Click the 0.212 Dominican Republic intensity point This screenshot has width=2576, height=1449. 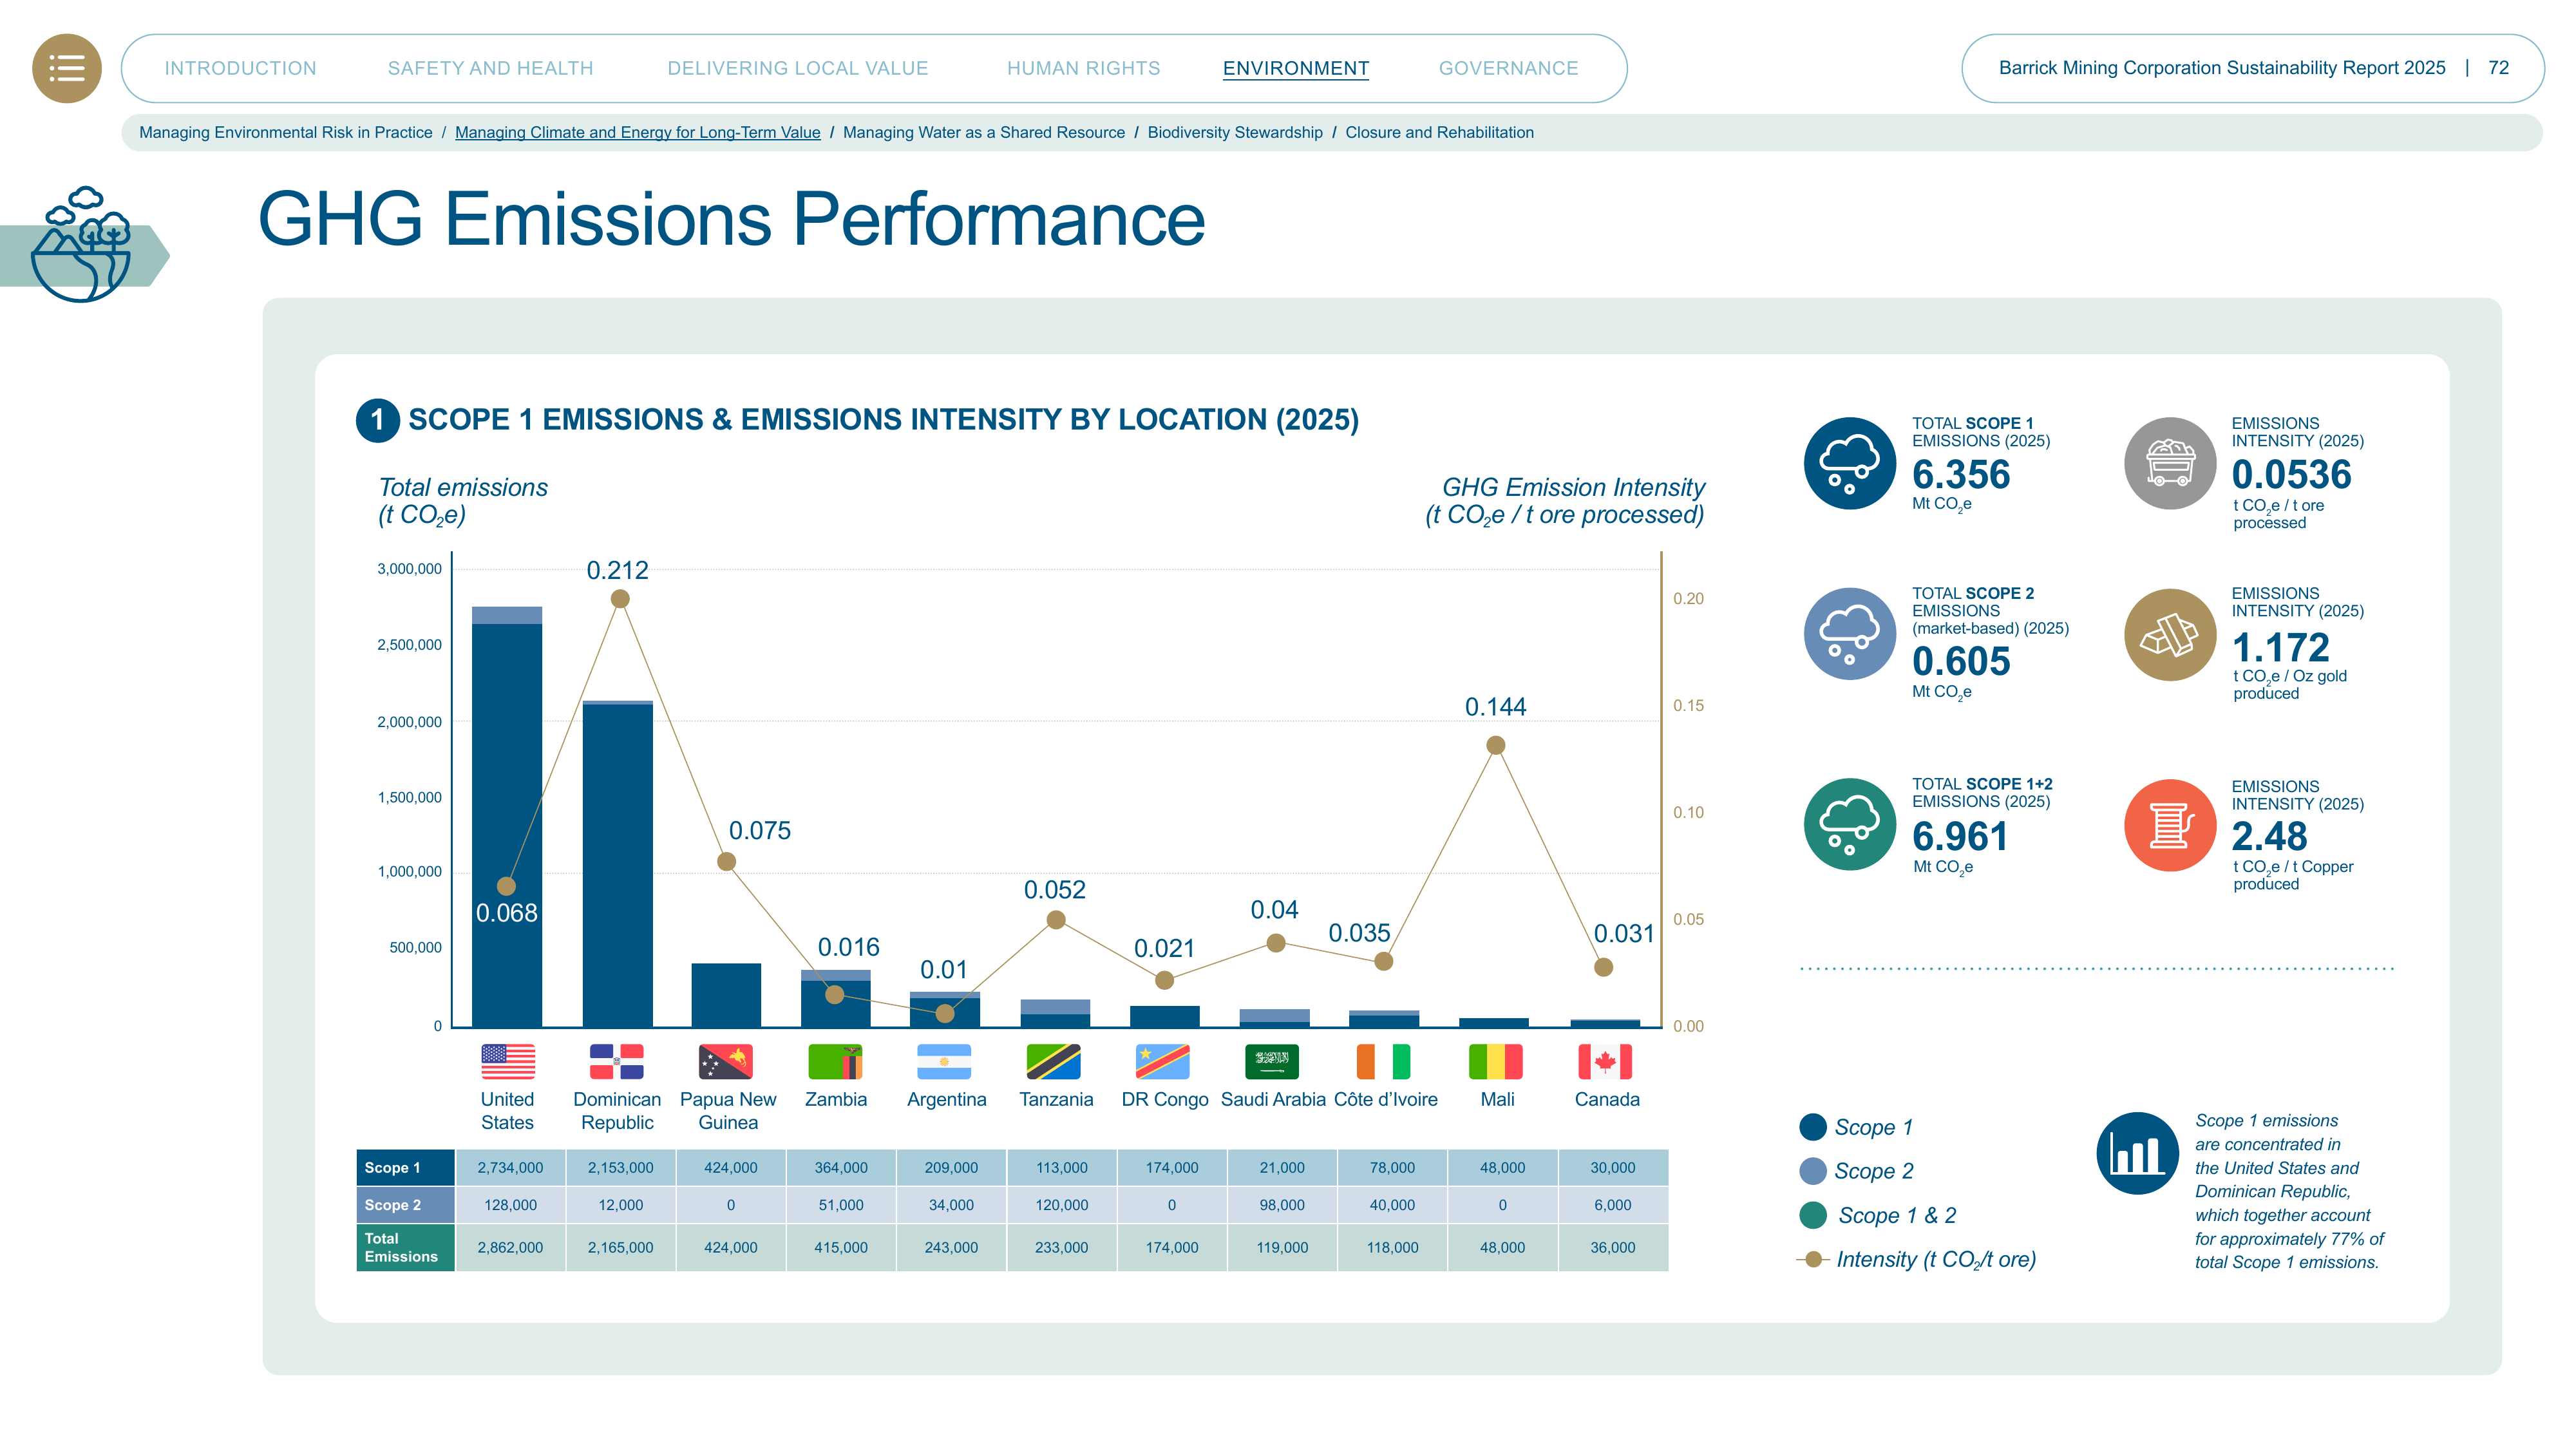620,599
